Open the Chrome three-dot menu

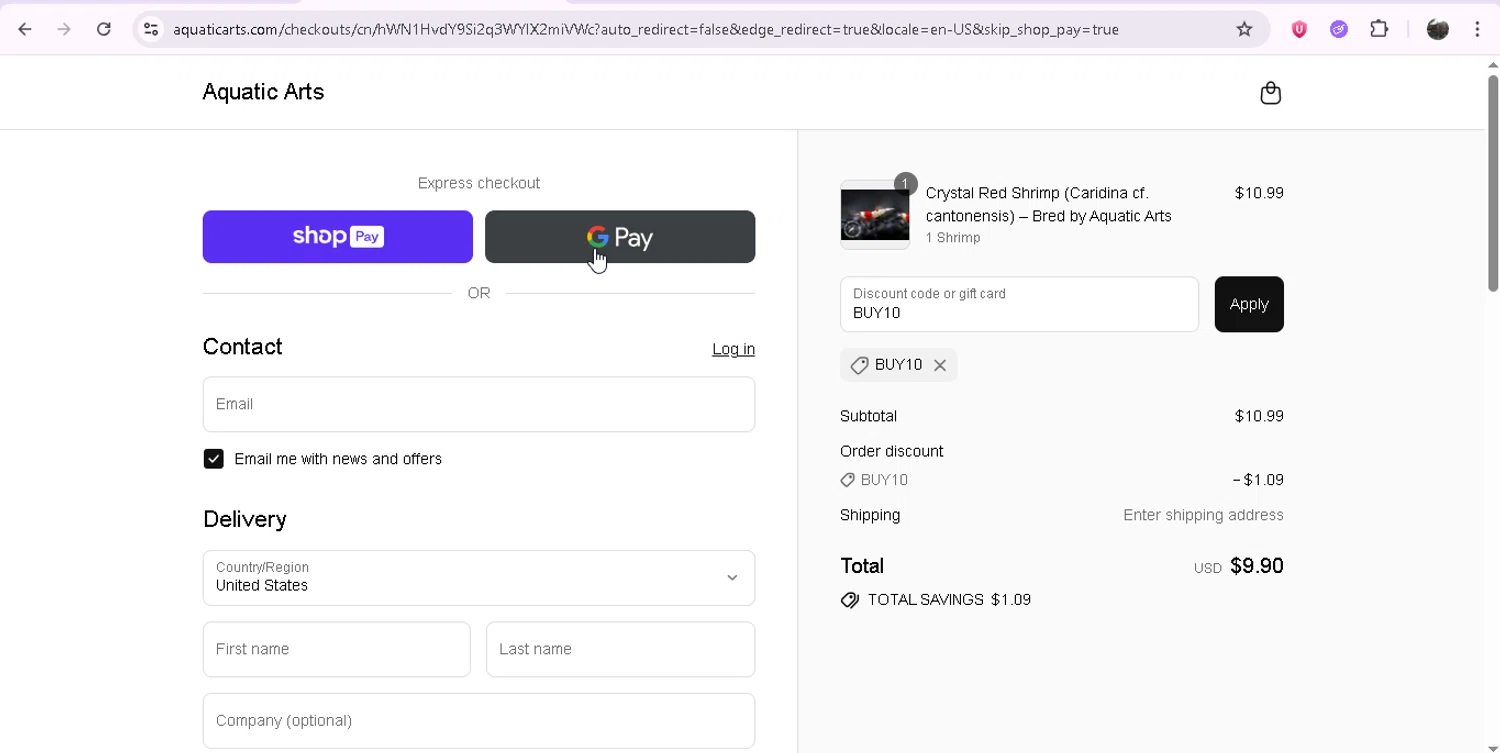tap(1477, 29)
